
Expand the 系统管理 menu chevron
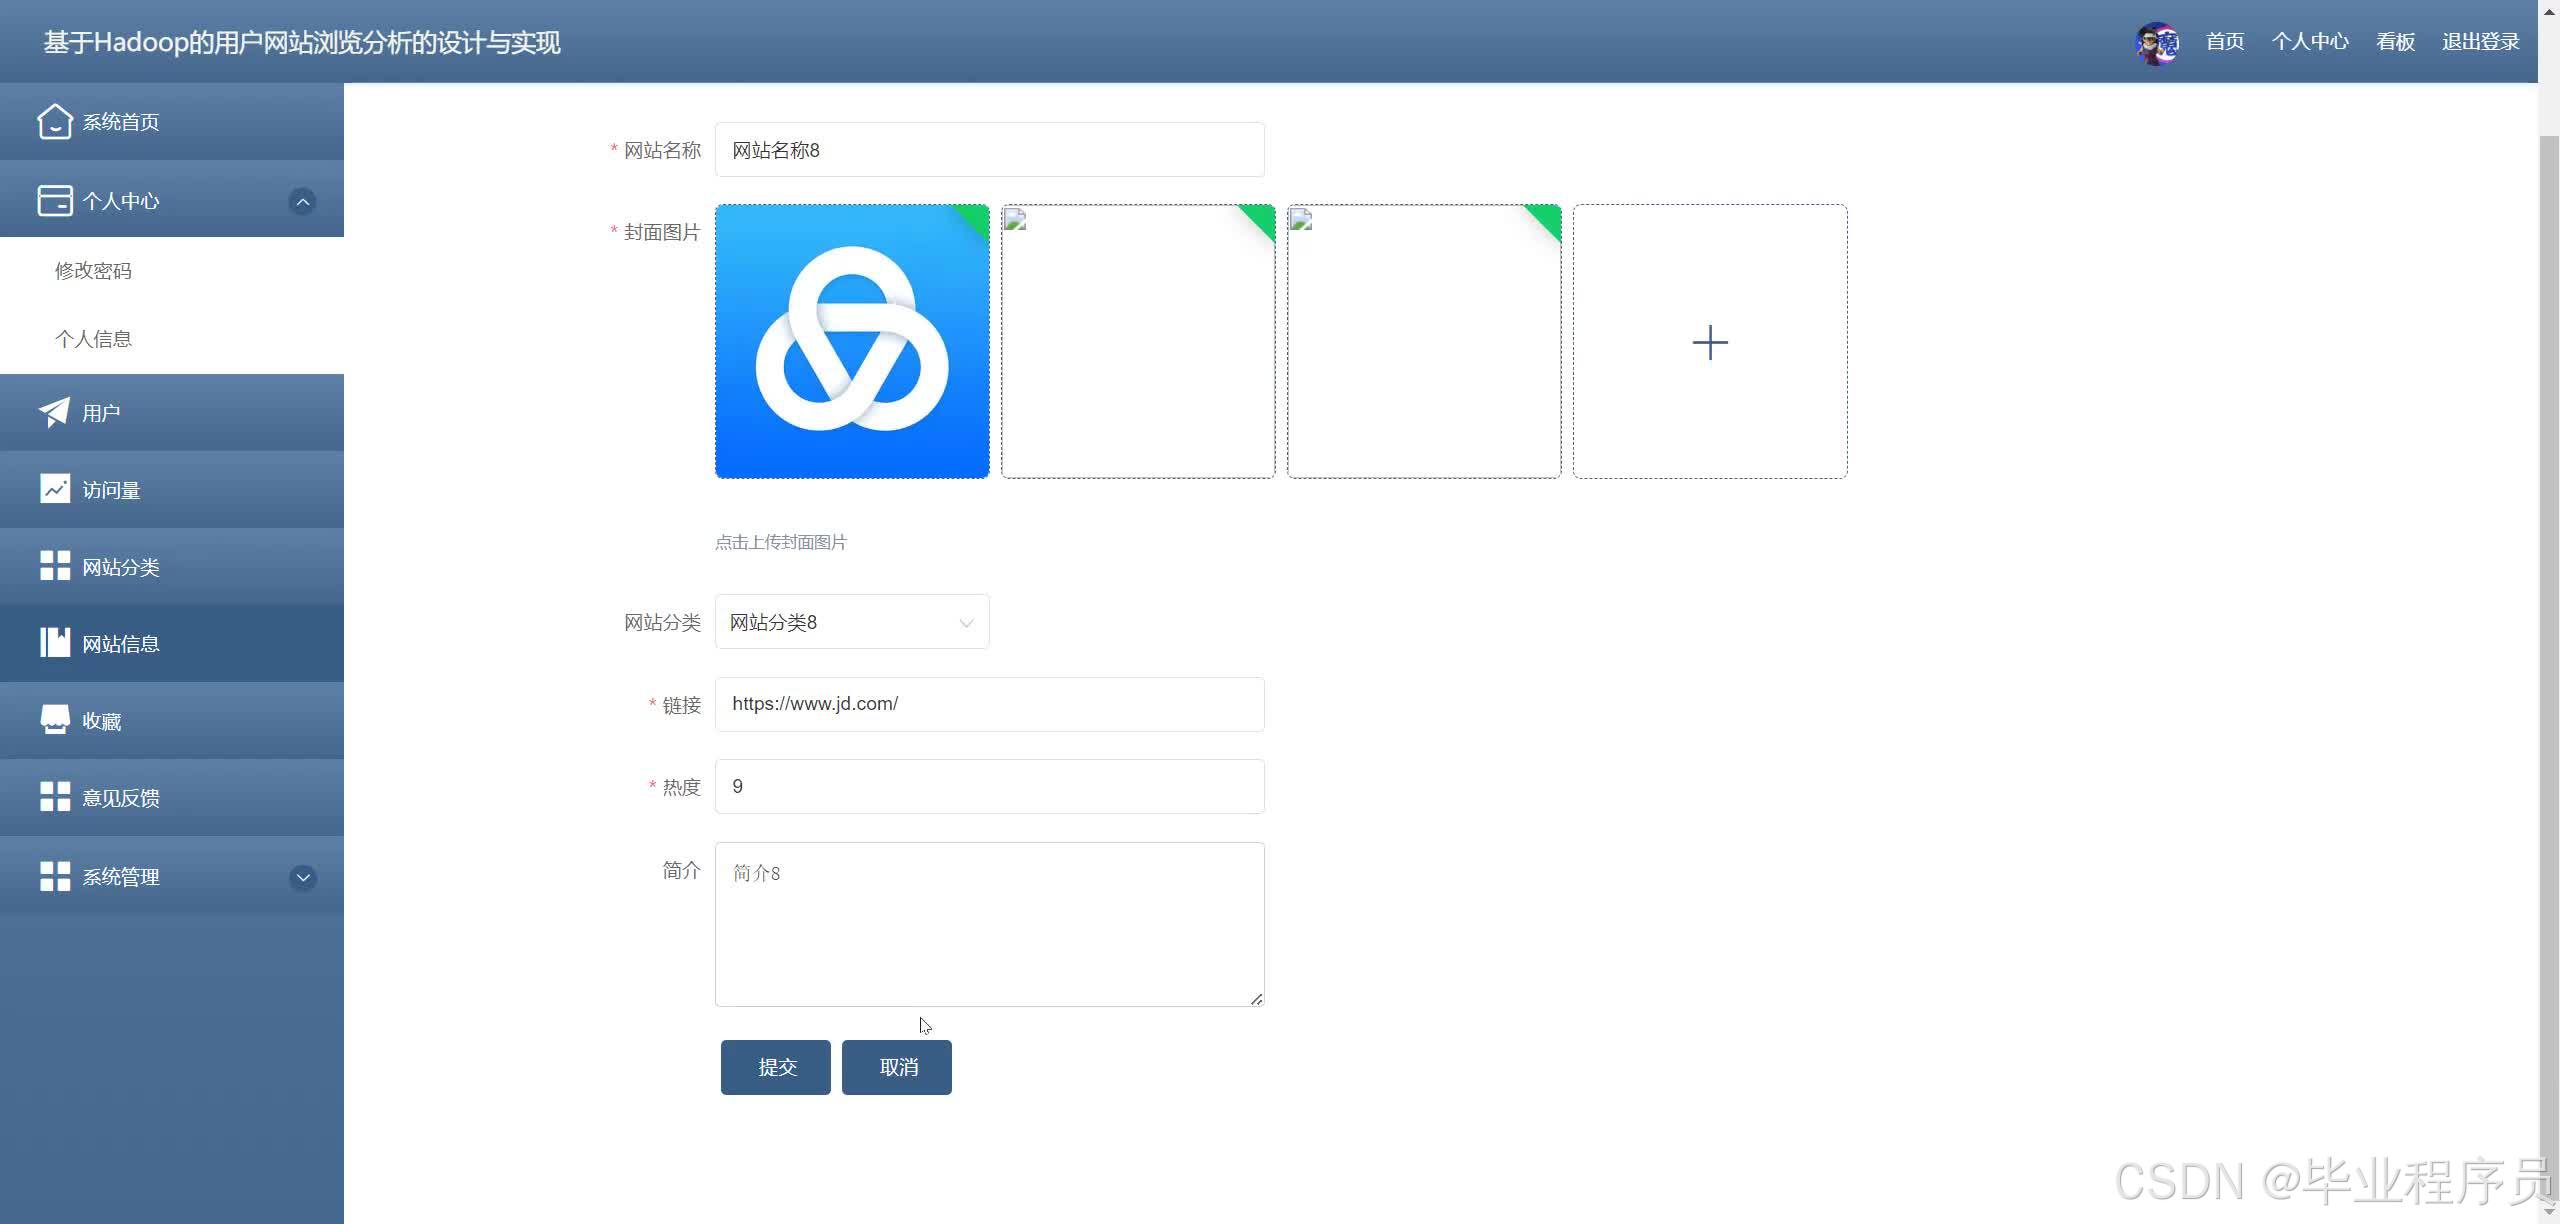302,878
